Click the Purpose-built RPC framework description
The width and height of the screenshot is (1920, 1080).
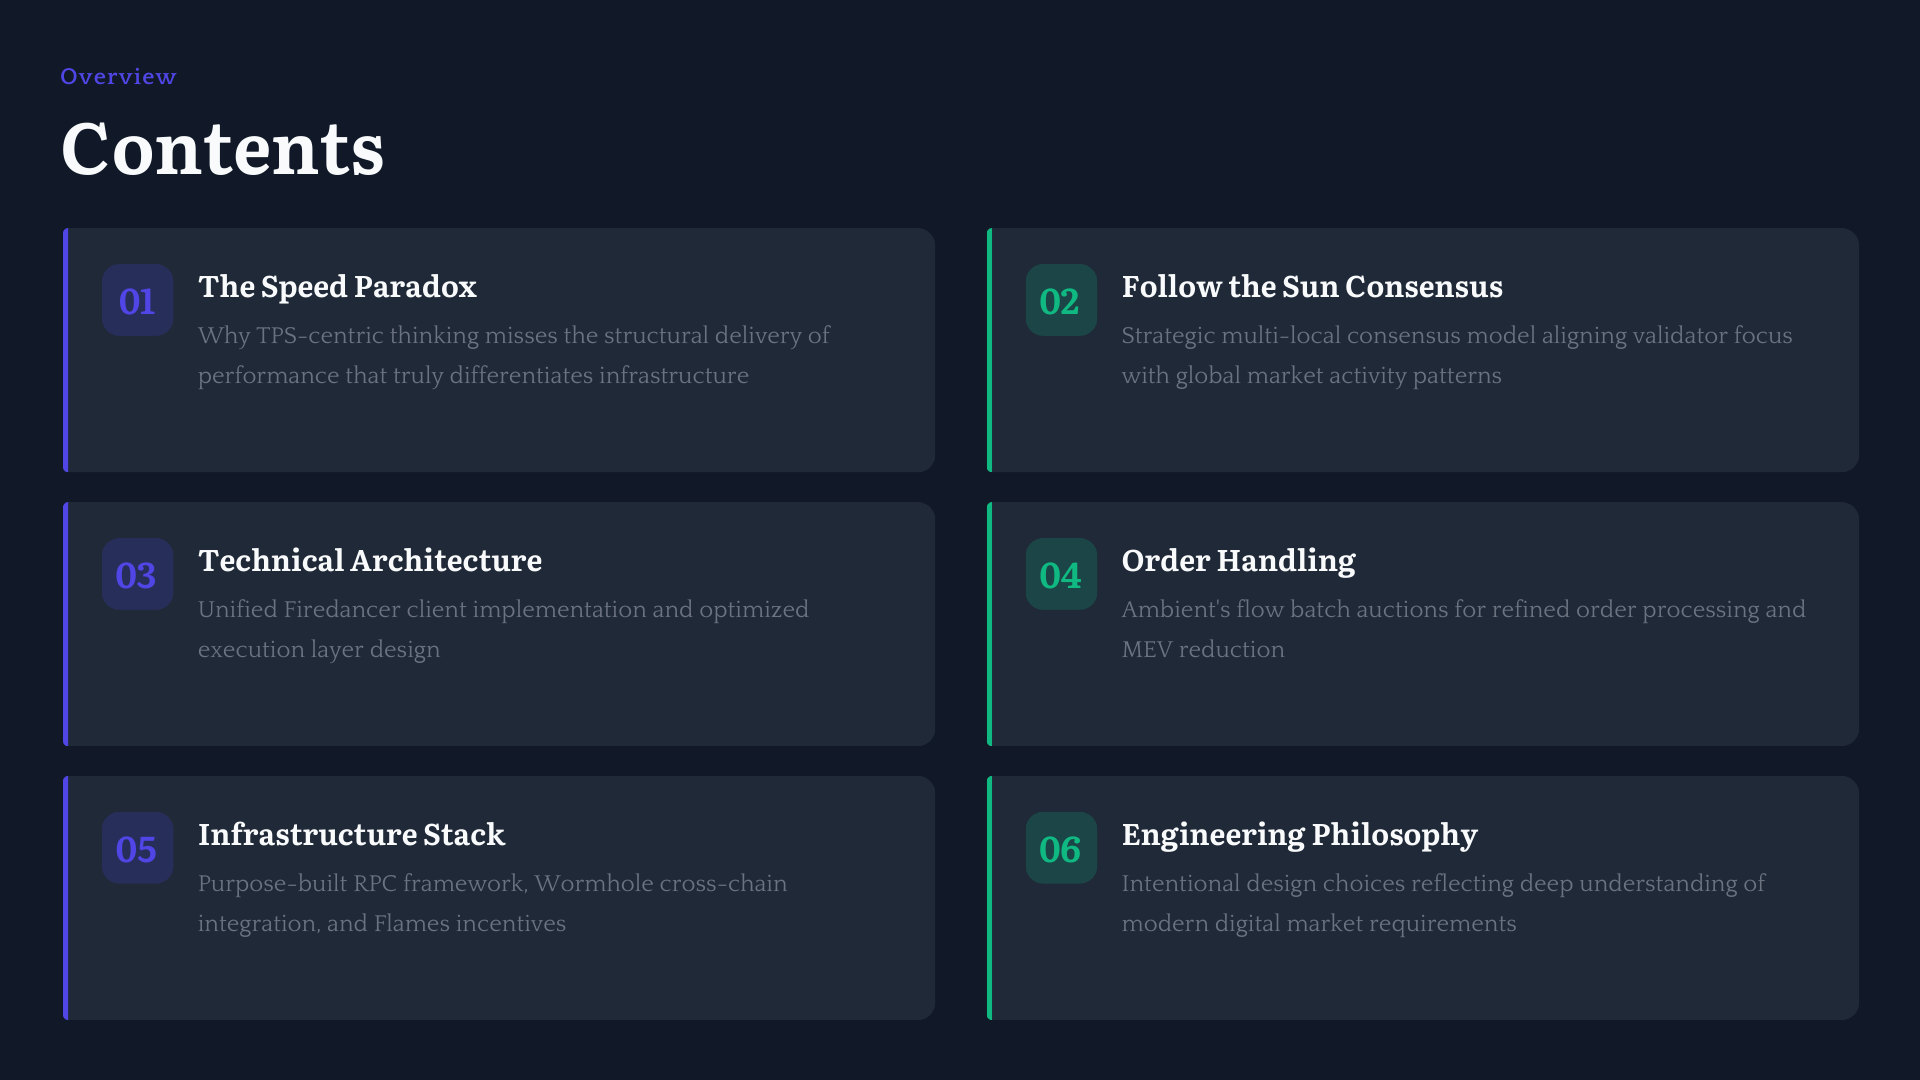[492, 903]
